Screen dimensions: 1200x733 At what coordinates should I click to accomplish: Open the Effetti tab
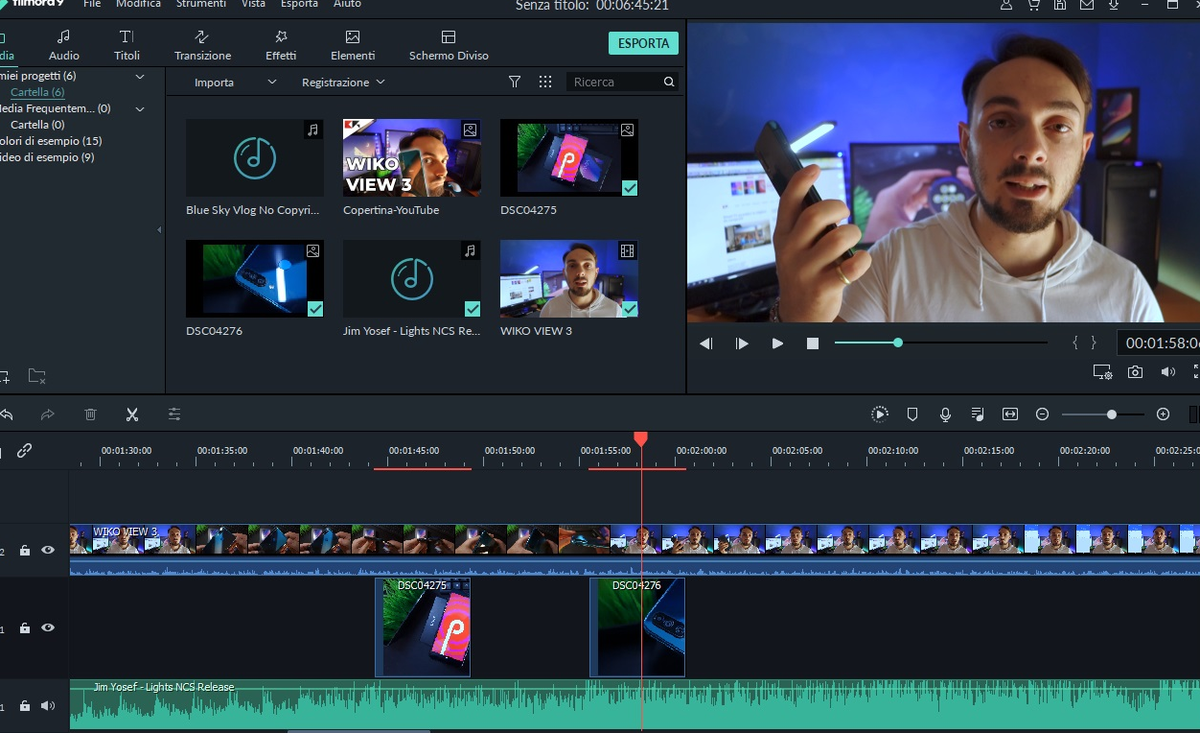(x=281, y=45)
